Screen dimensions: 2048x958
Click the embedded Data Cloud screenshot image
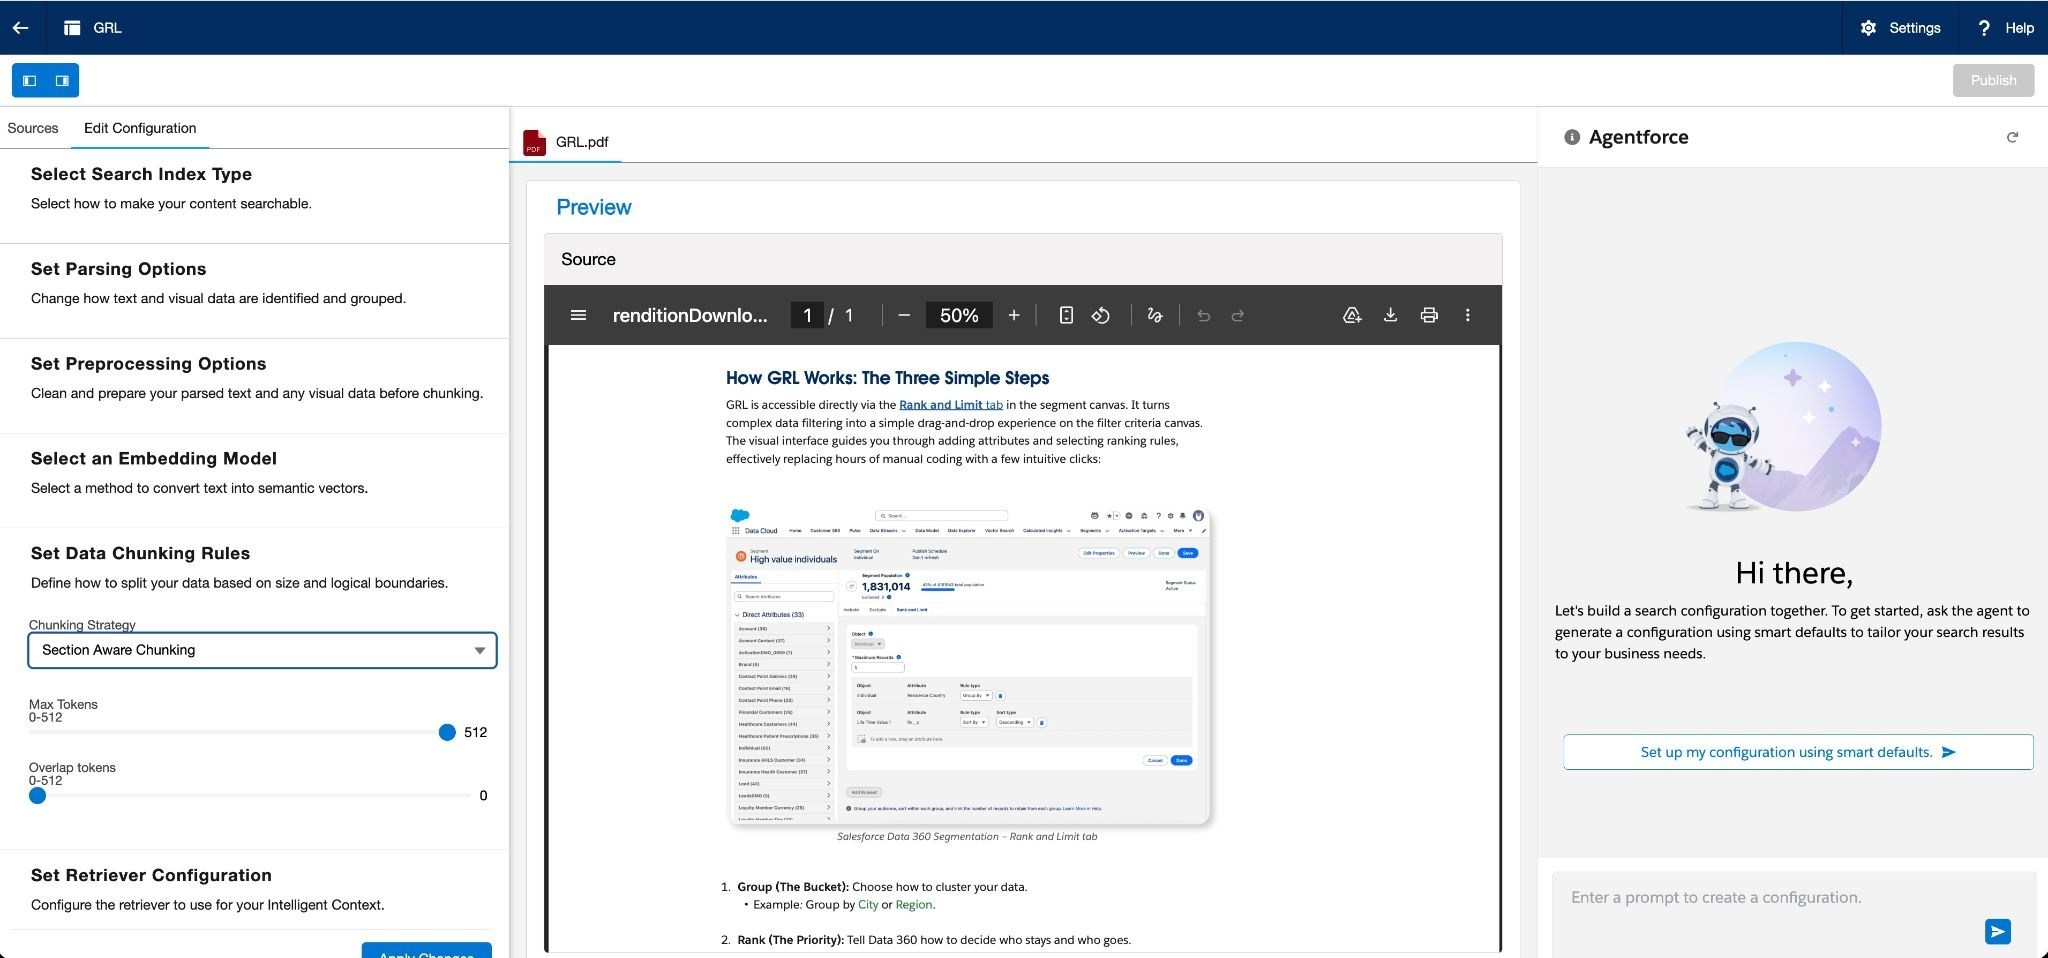[968, 666]
